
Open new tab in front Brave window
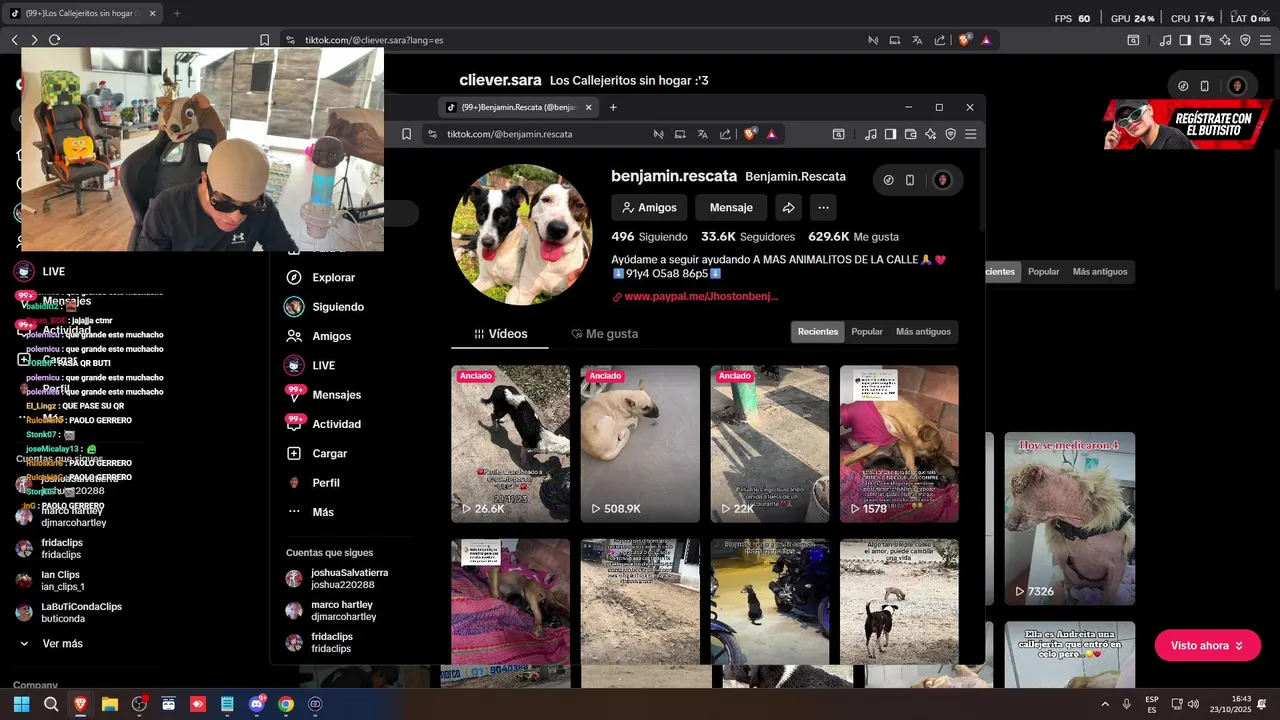[x=613, y=107]
